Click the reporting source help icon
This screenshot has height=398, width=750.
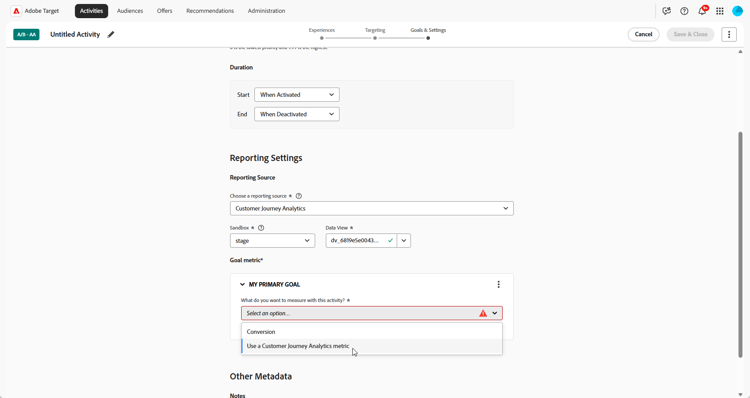(299, 196)
